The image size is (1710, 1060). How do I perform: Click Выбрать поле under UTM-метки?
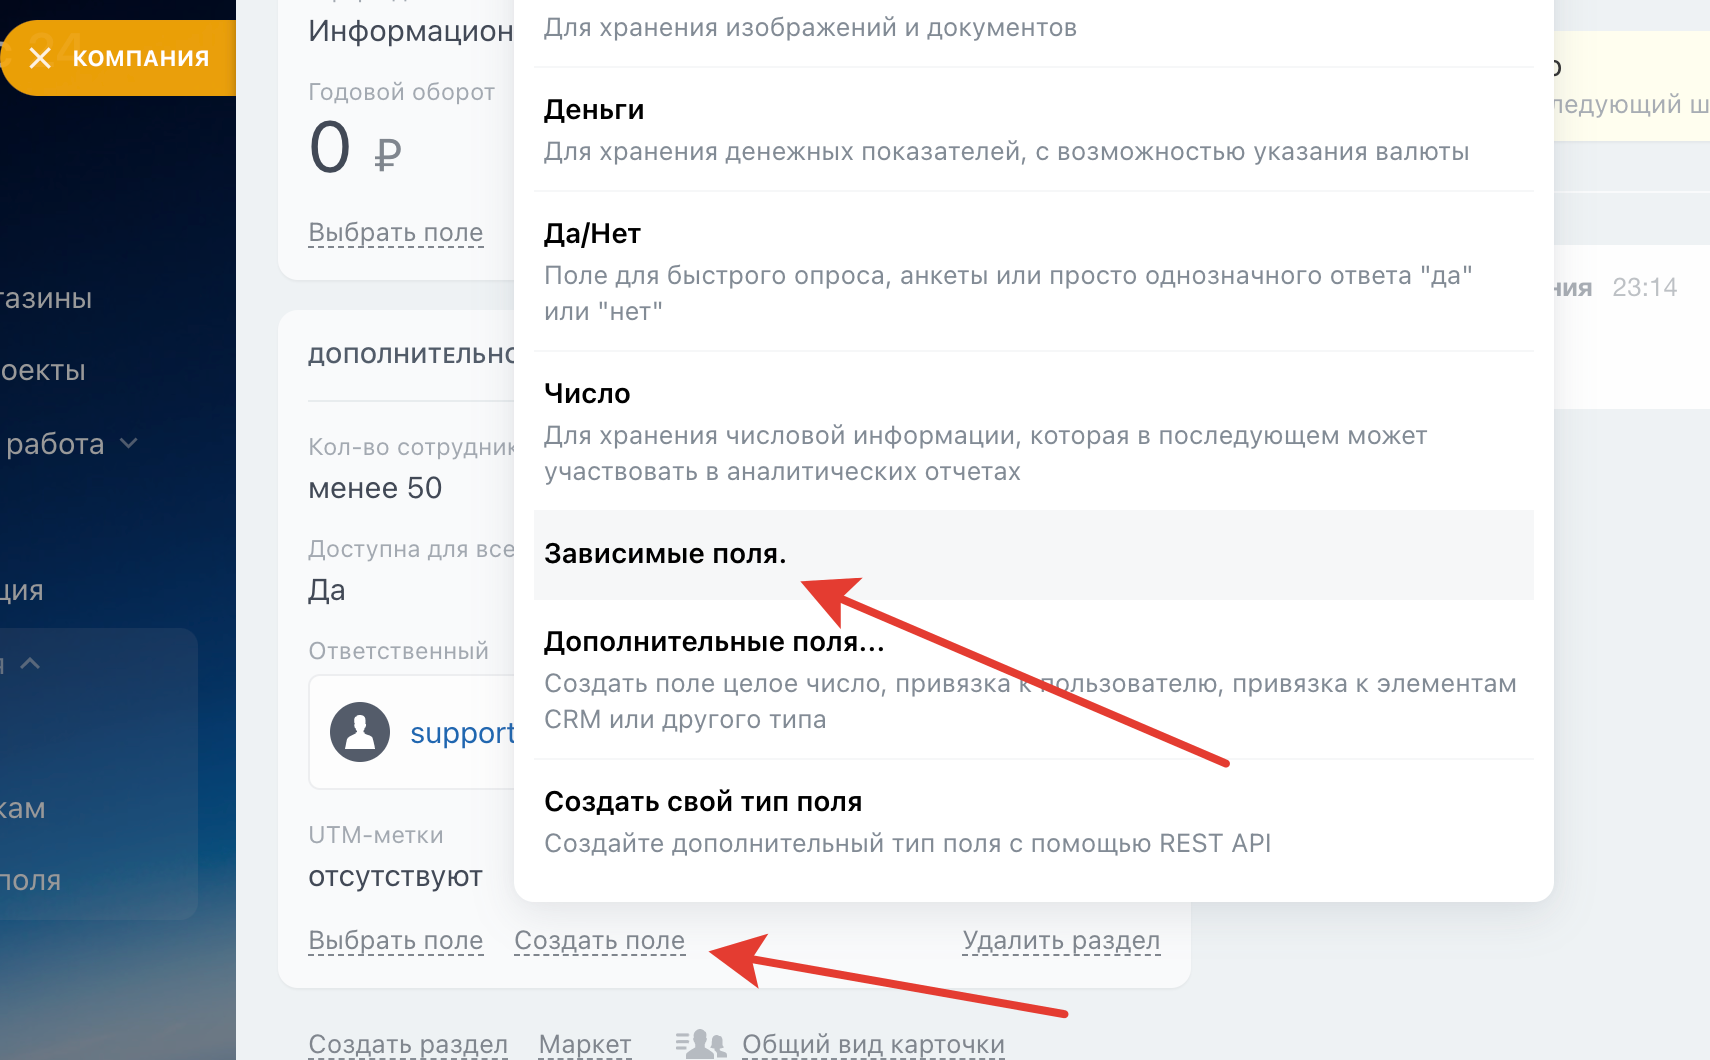click(395, 941)
